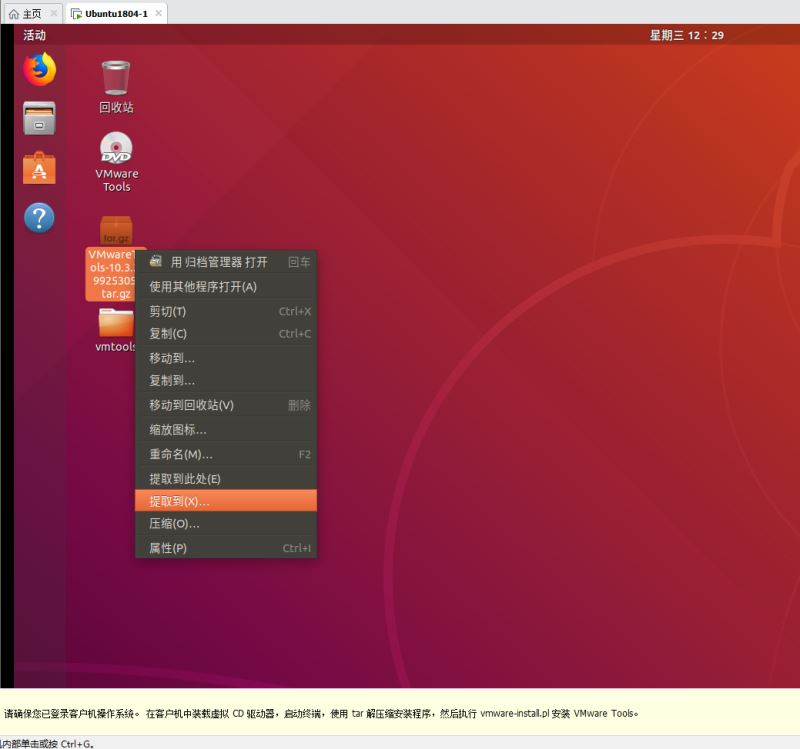Launch Firefox from the dock
Viewport: 800px width, 749px height.
pyautogui.click(x=39, y=69)
